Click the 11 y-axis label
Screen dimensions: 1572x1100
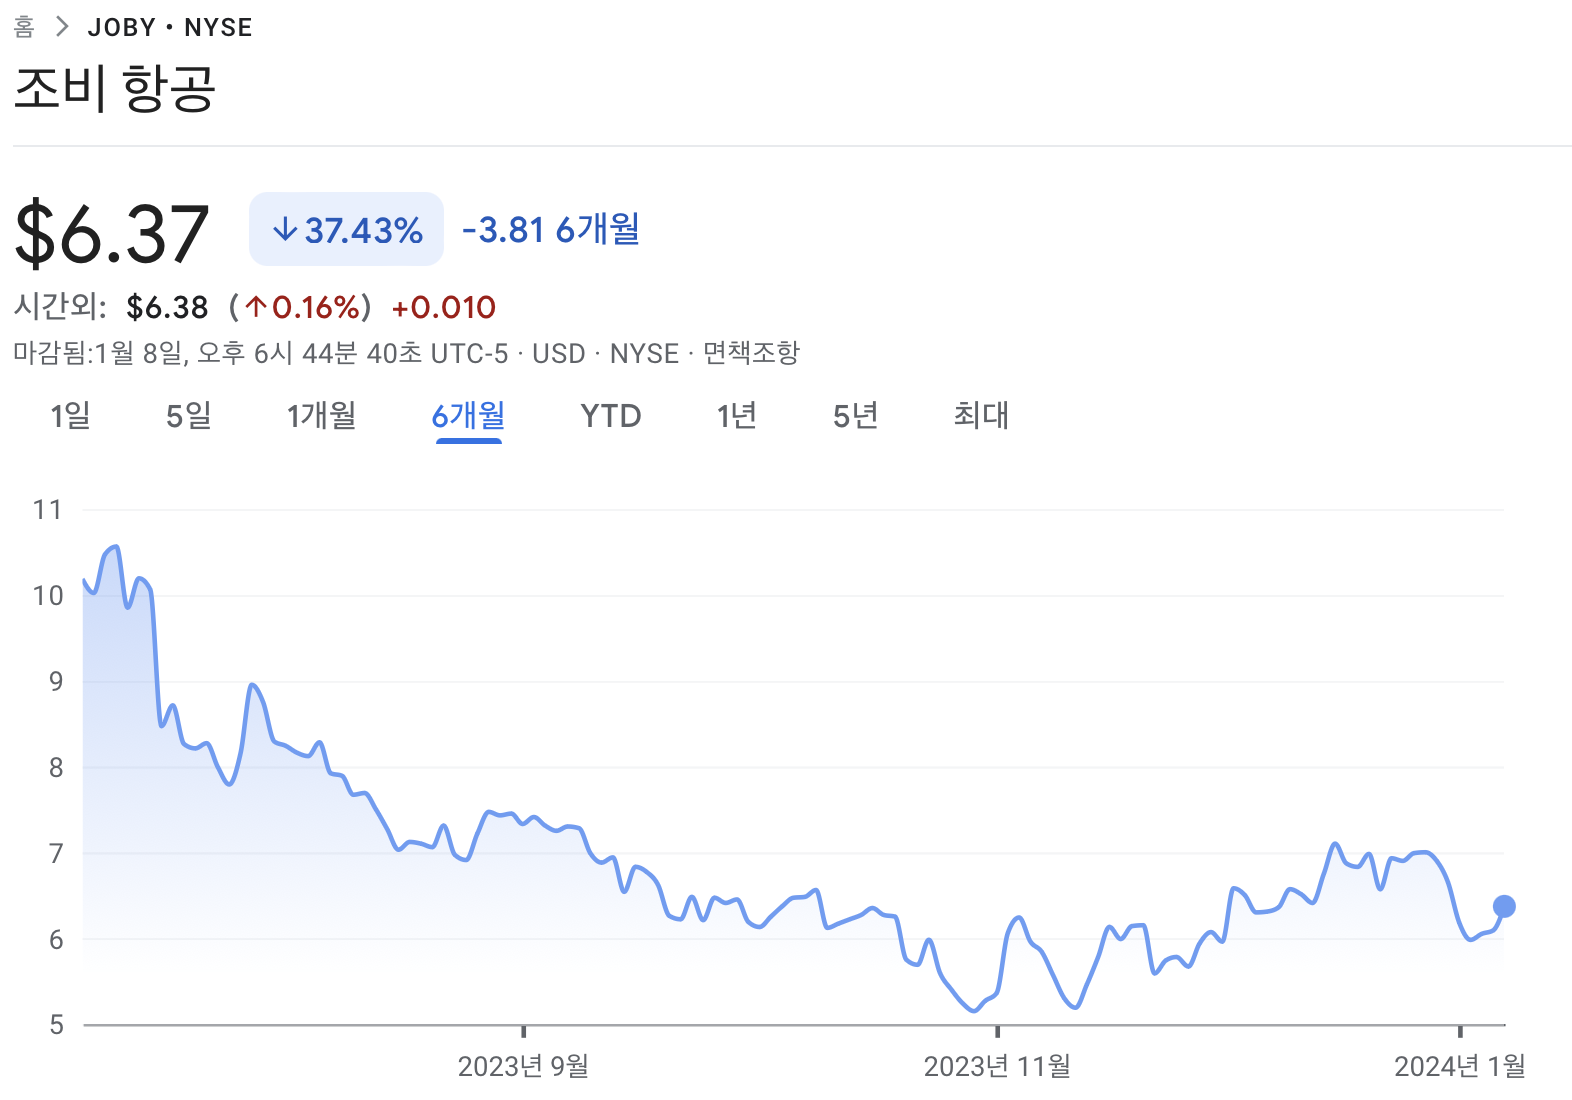point(47,510)
